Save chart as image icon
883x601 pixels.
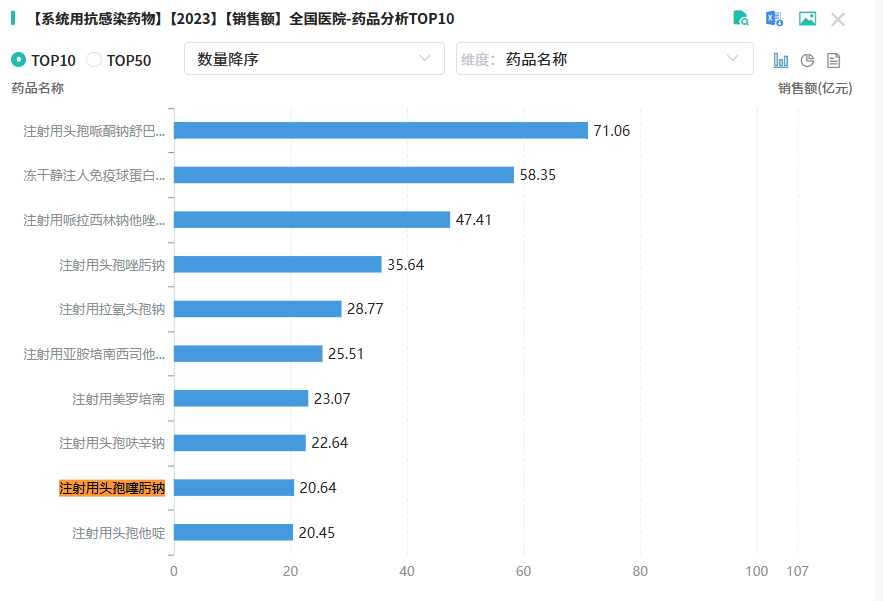click(x=808, y=19)
